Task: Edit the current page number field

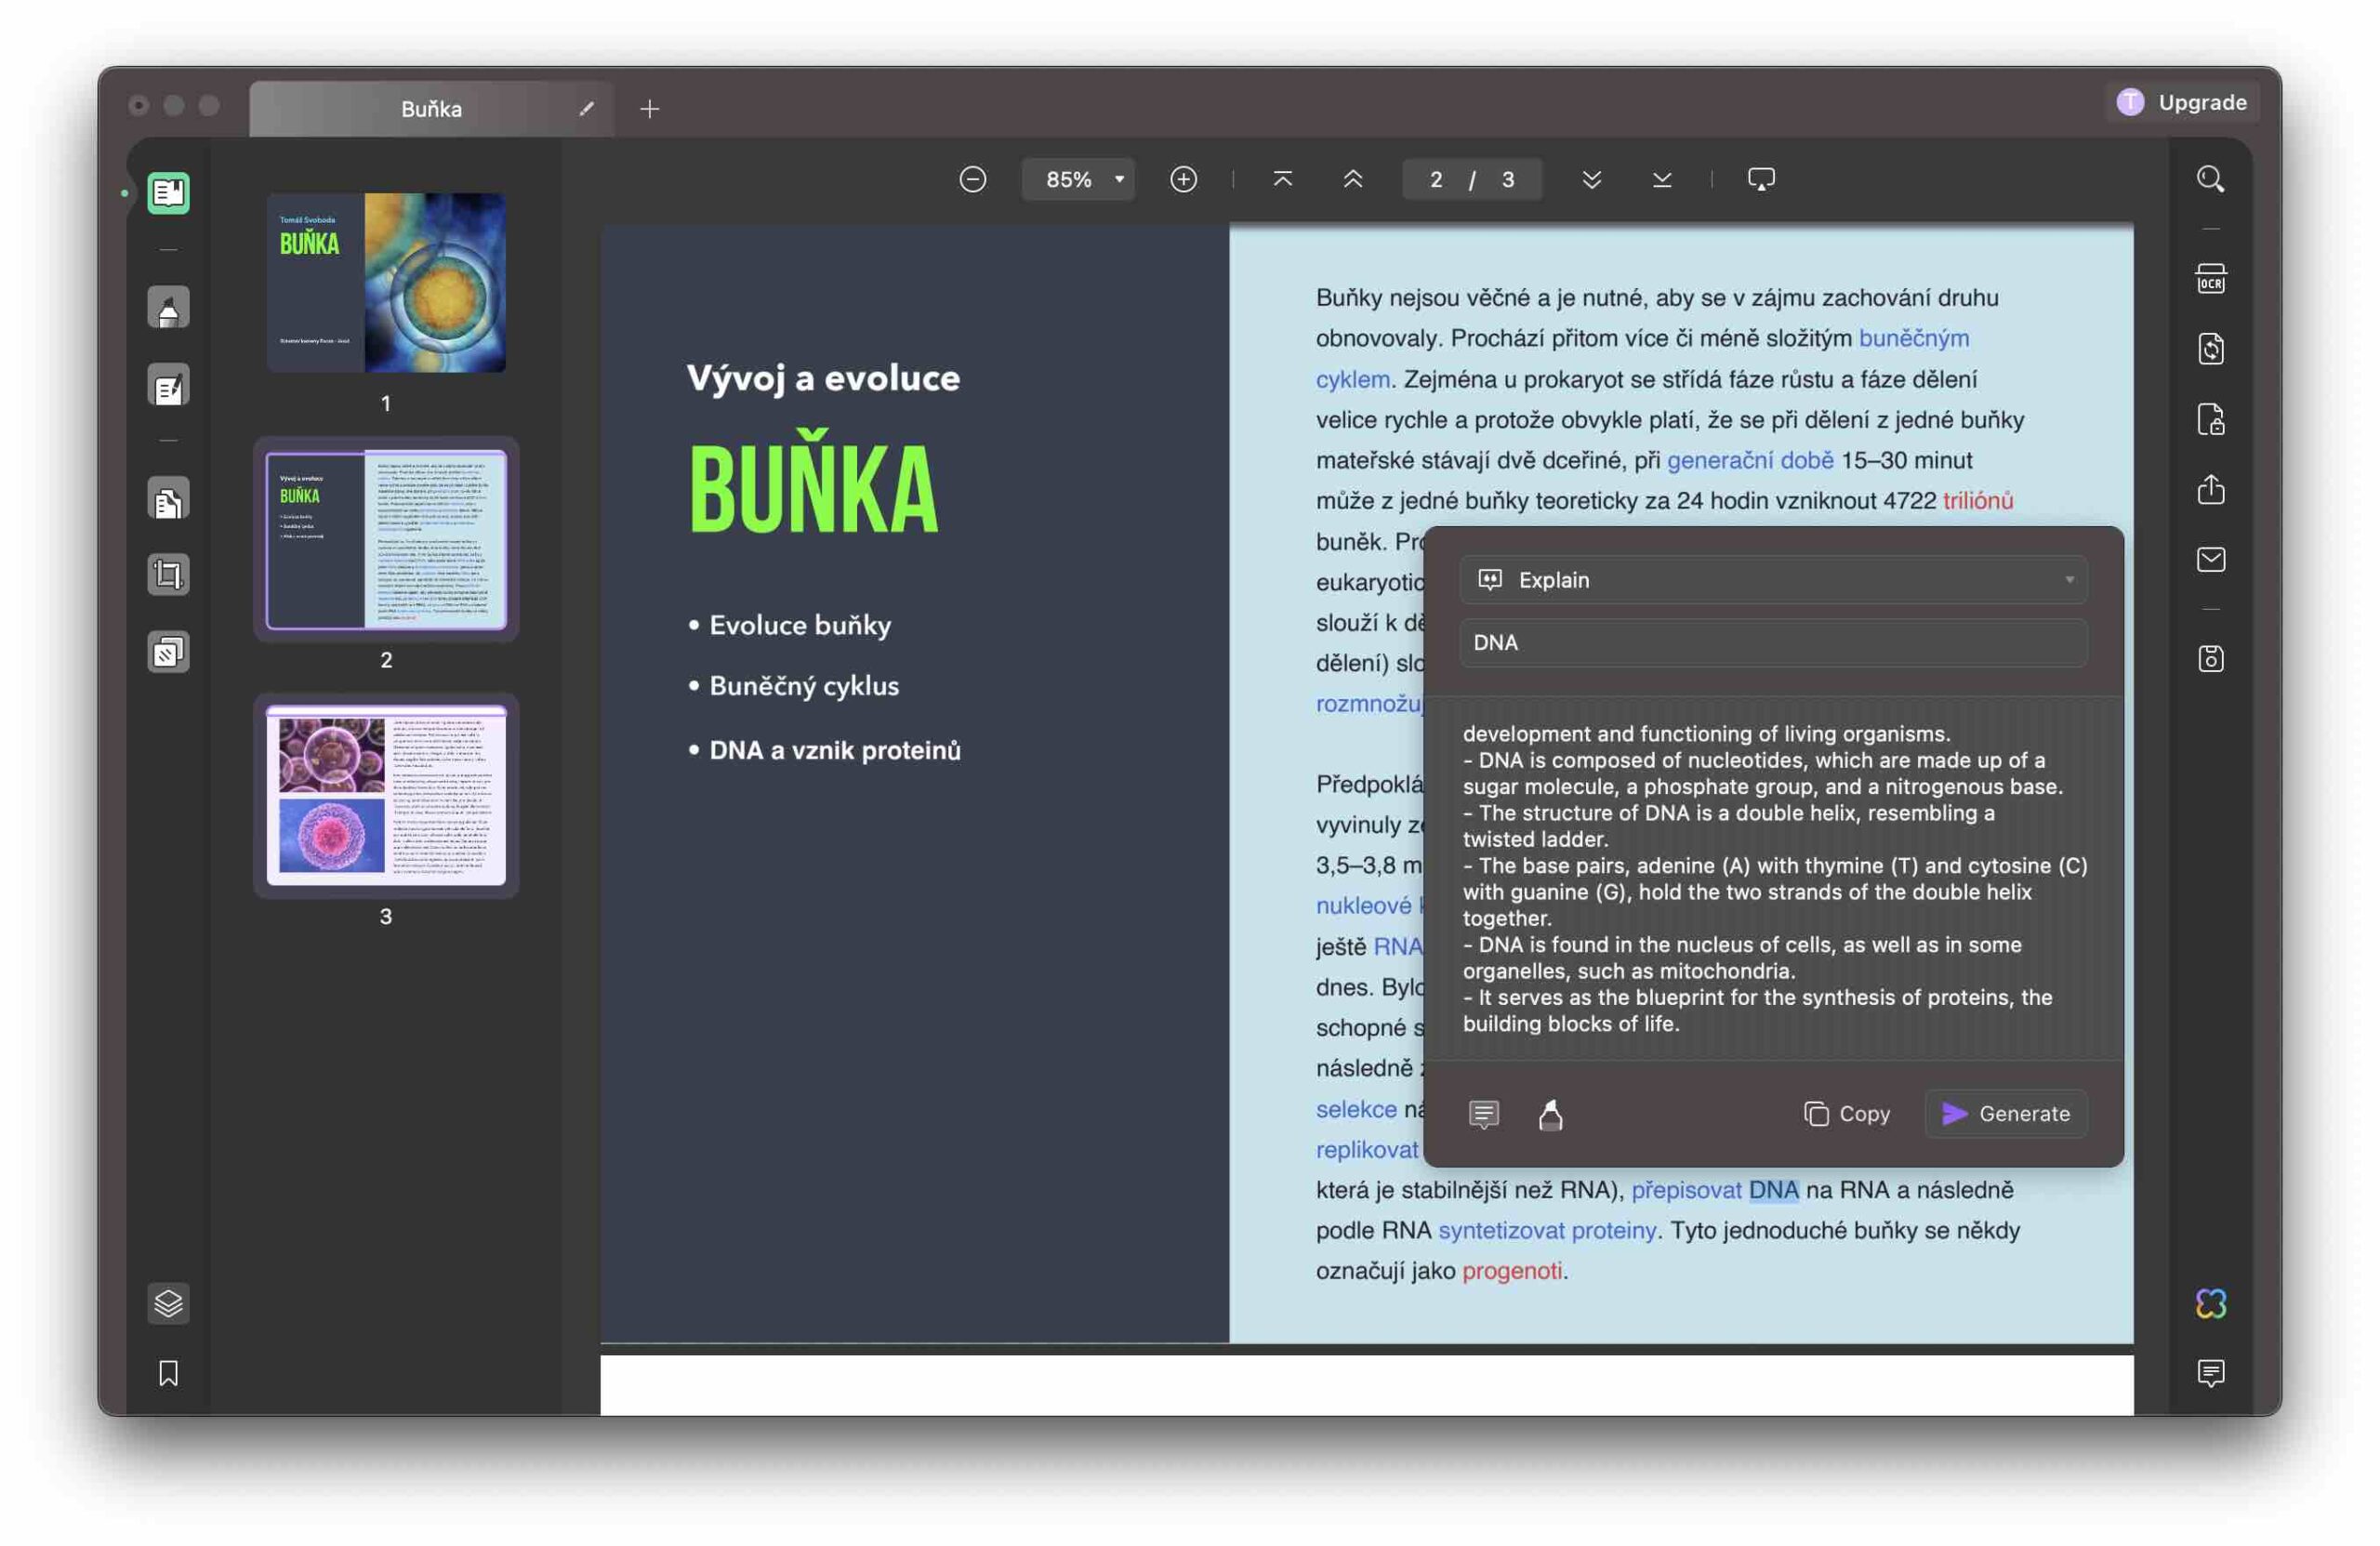Action: click(1436, 179)
